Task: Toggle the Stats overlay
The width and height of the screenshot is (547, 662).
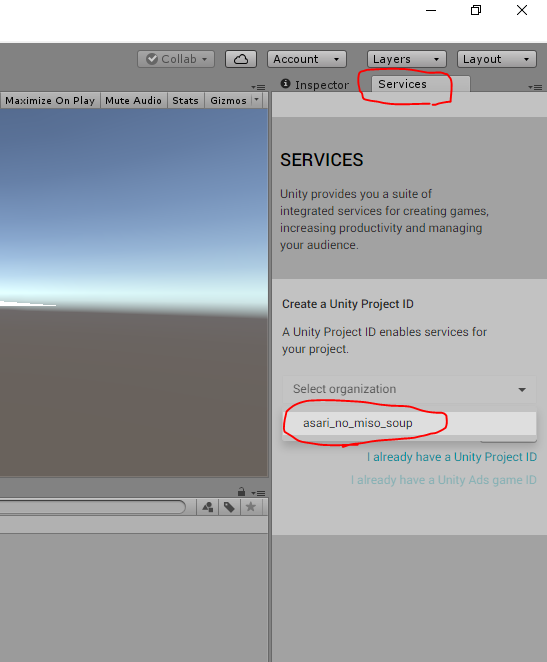Action: point(185,100)
